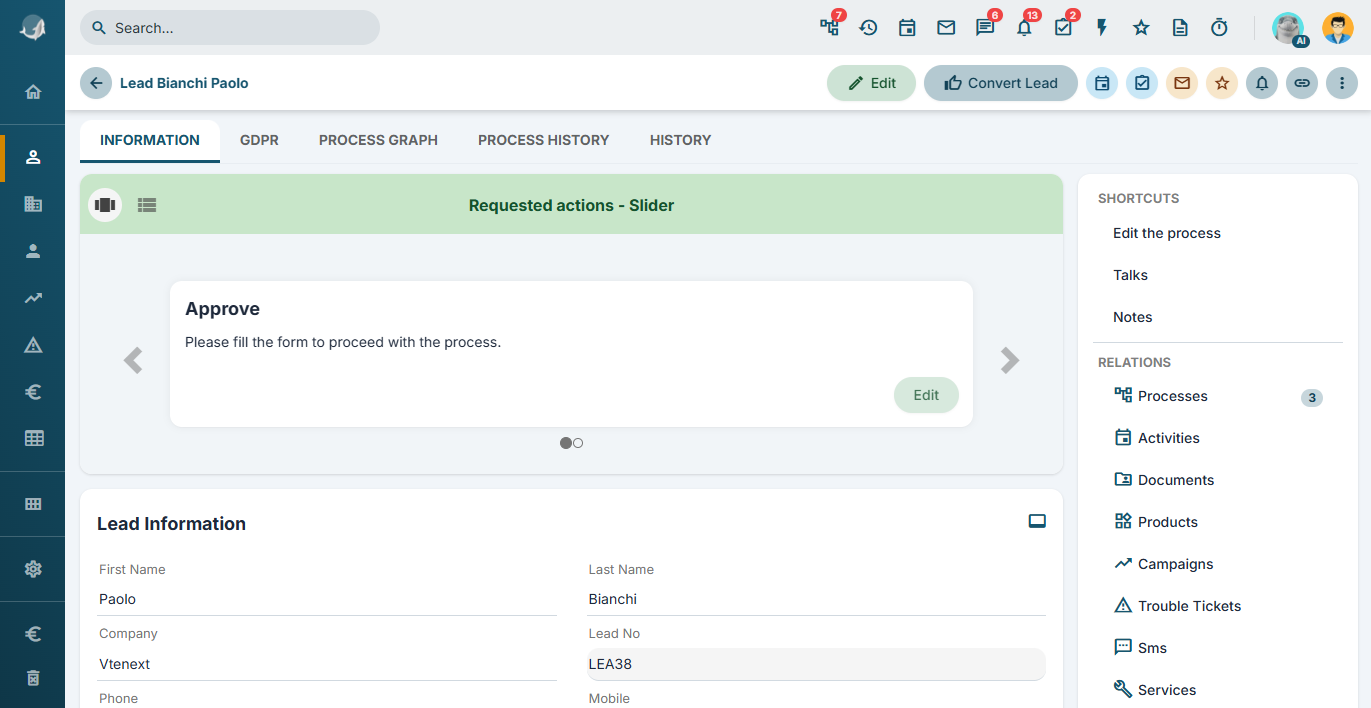Open favorites star icon in top bar
This screenshot has width=1371, height=708.
tap(1141, 28)
